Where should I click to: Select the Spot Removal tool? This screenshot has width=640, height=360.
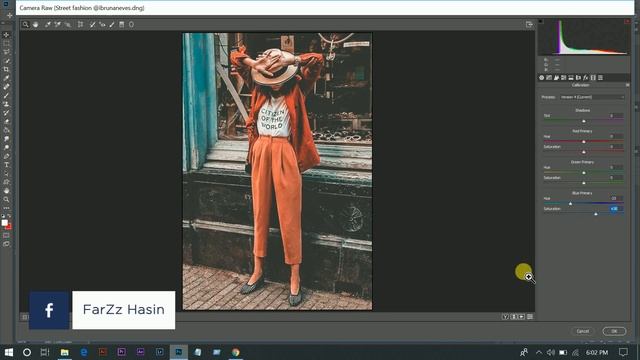(x=92, y=24)
